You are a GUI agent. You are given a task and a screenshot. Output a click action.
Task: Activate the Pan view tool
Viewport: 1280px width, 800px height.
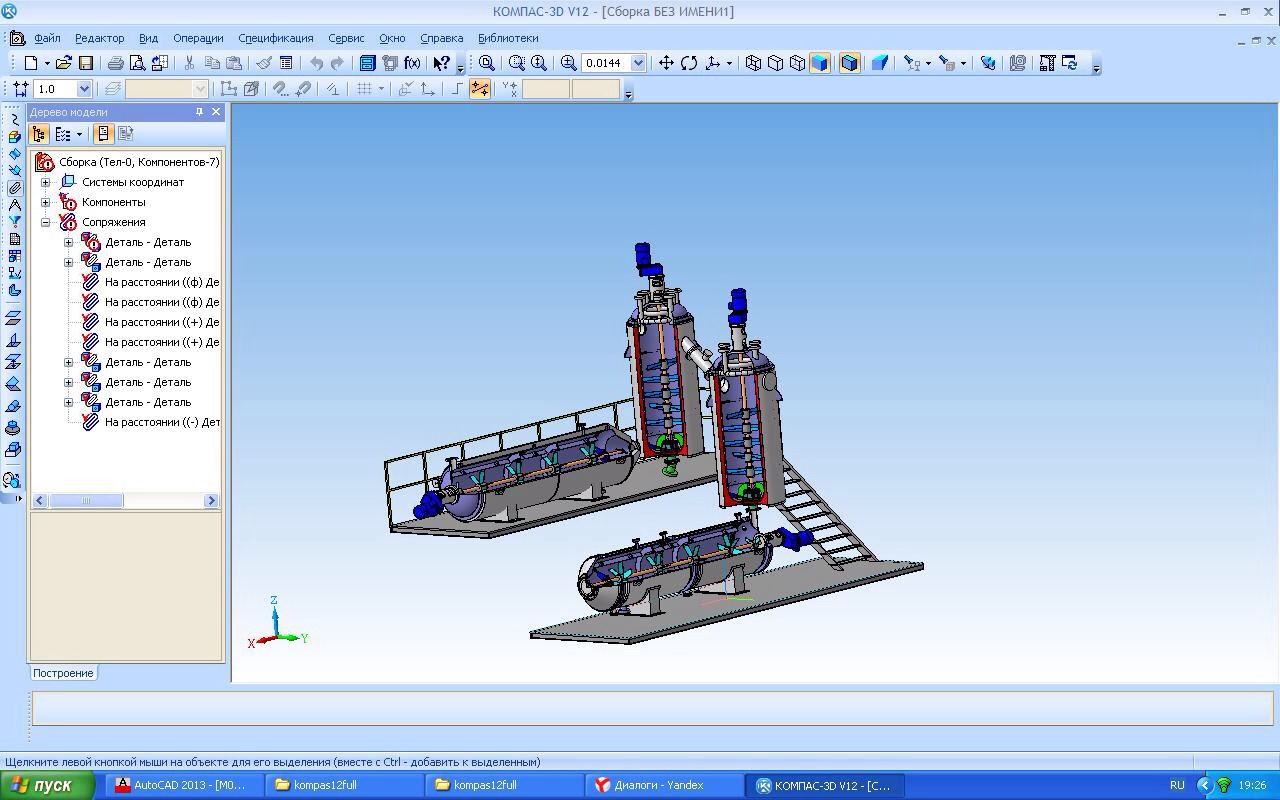666,63
